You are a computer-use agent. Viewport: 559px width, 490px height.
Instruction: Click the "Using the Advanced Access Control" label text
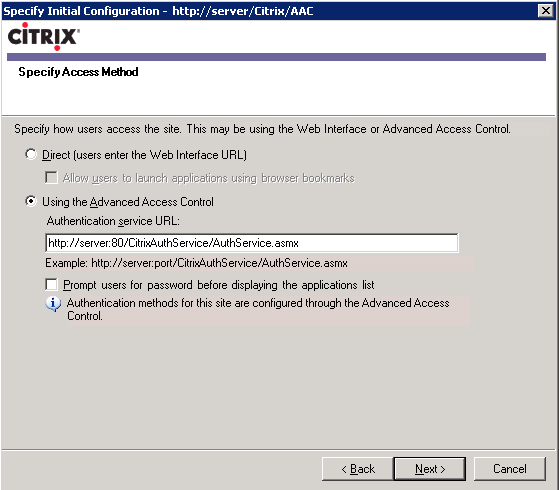pyautogui.click(x=128, y=202)
